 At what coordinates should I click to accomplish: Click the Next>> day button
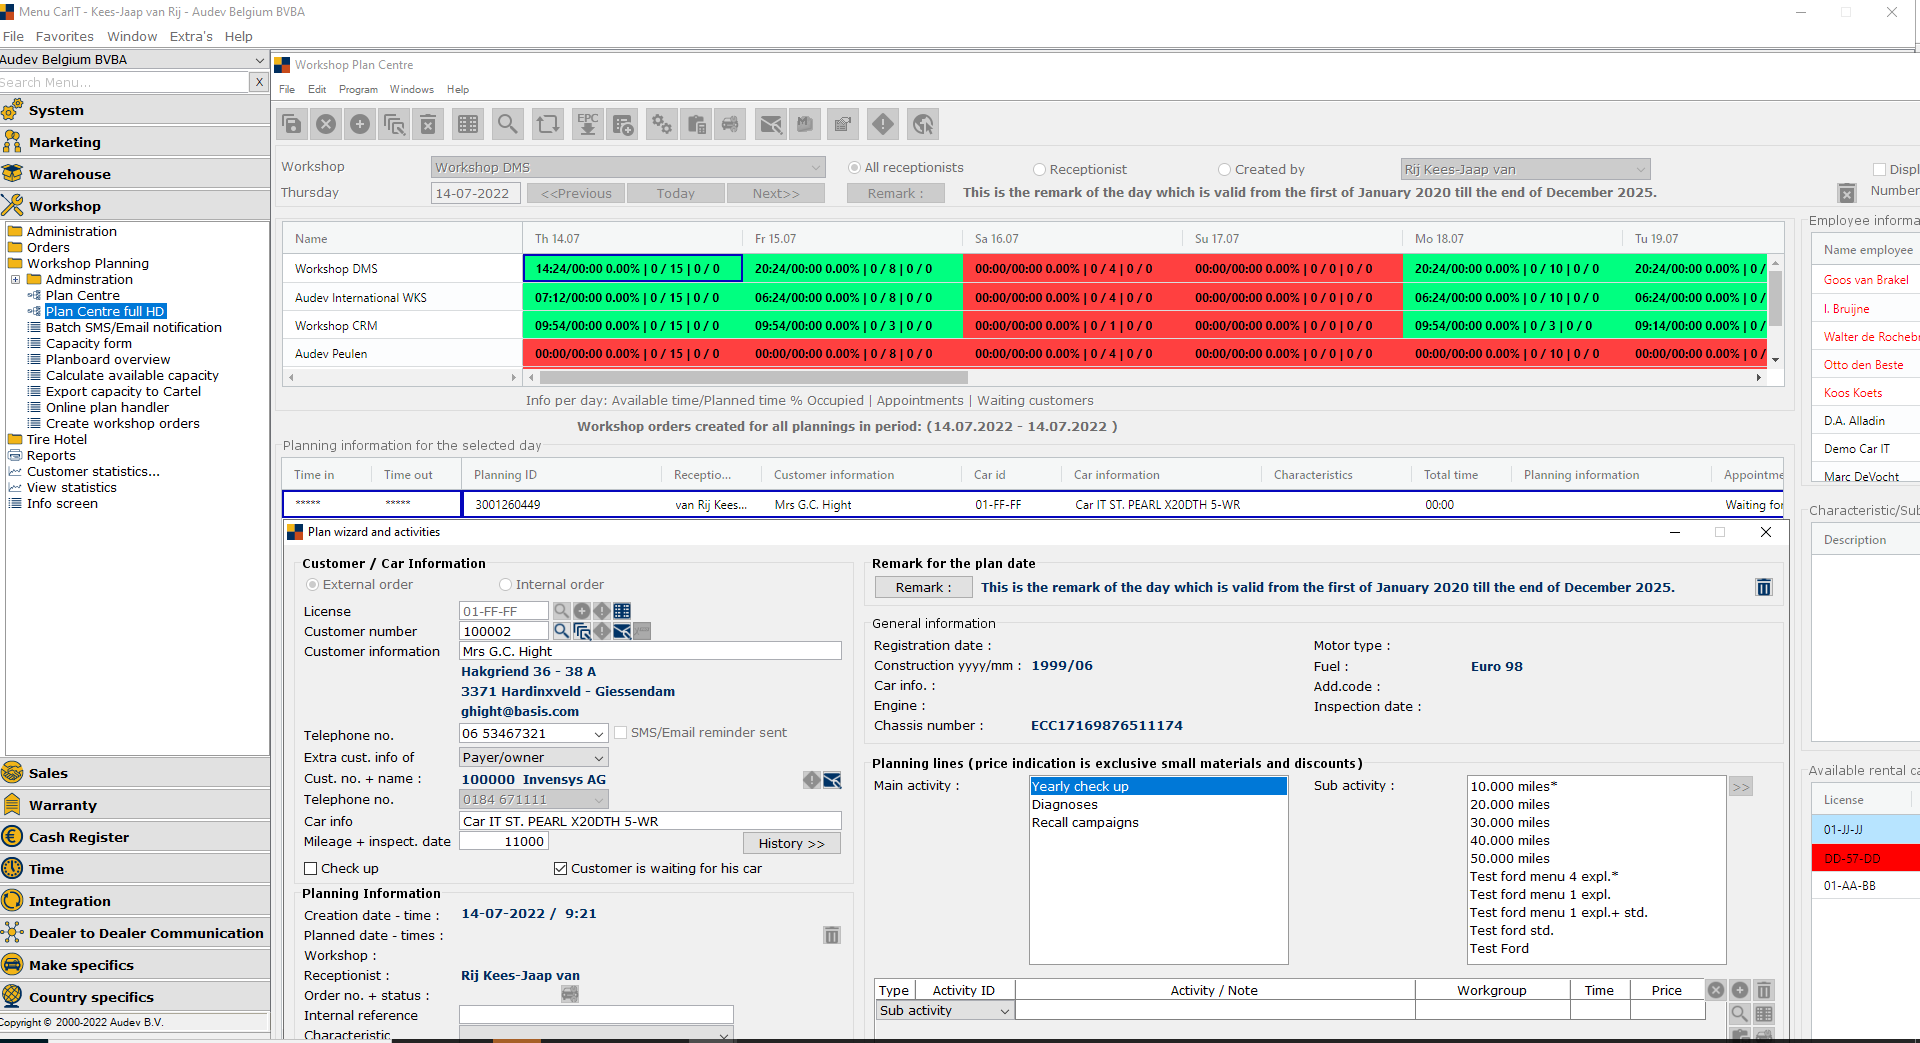click(x=775, y=194)
